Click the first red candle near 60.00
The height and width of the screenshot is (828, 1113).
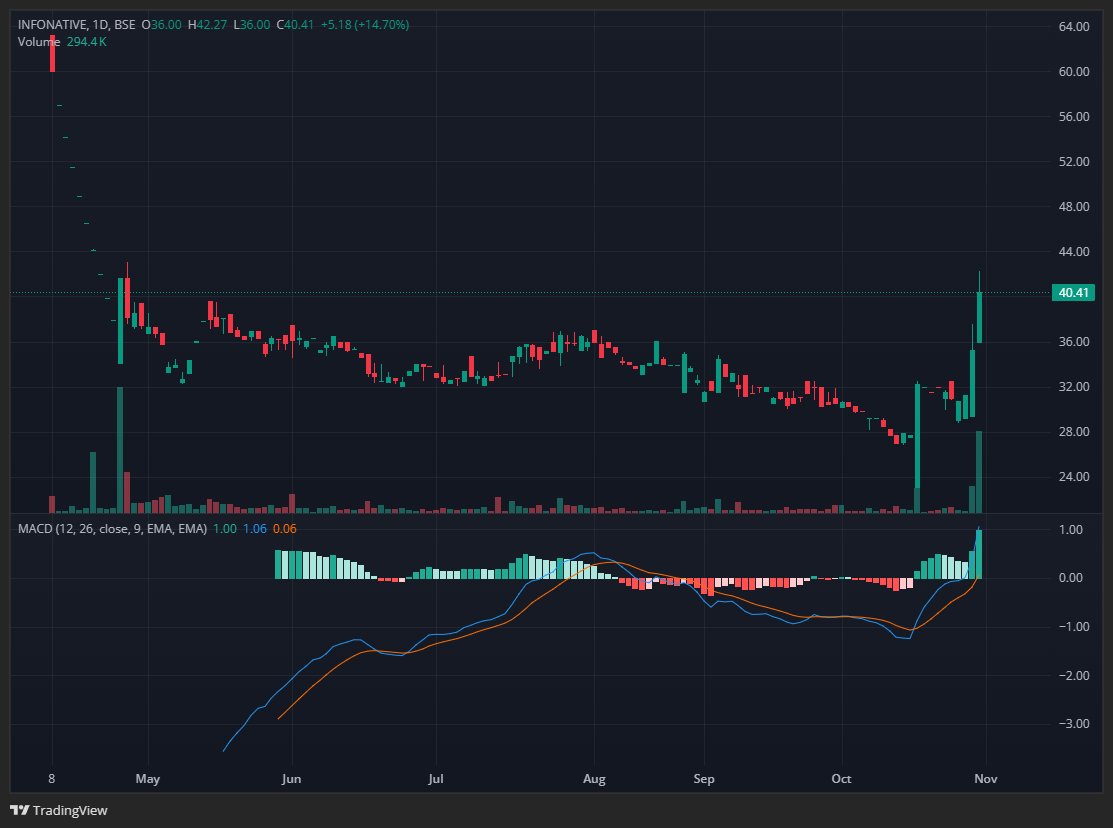53,53
